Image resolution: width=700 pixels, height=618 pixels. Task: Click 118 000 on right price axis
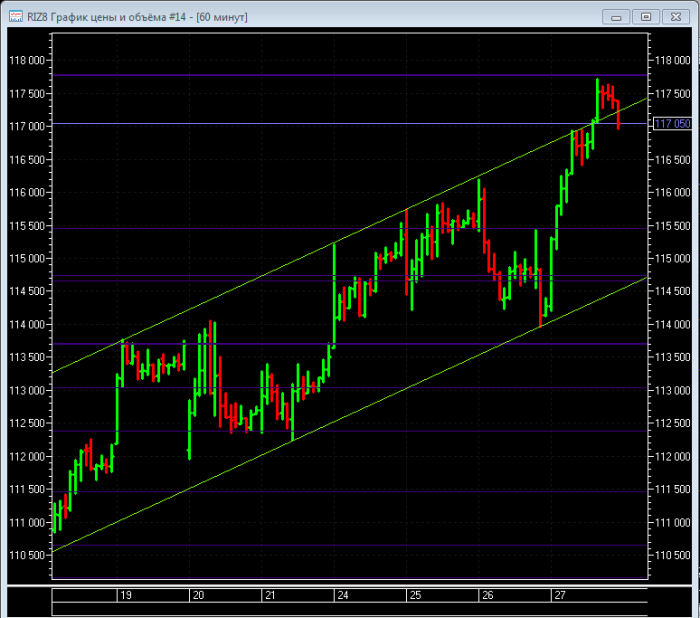click(672, 60)
